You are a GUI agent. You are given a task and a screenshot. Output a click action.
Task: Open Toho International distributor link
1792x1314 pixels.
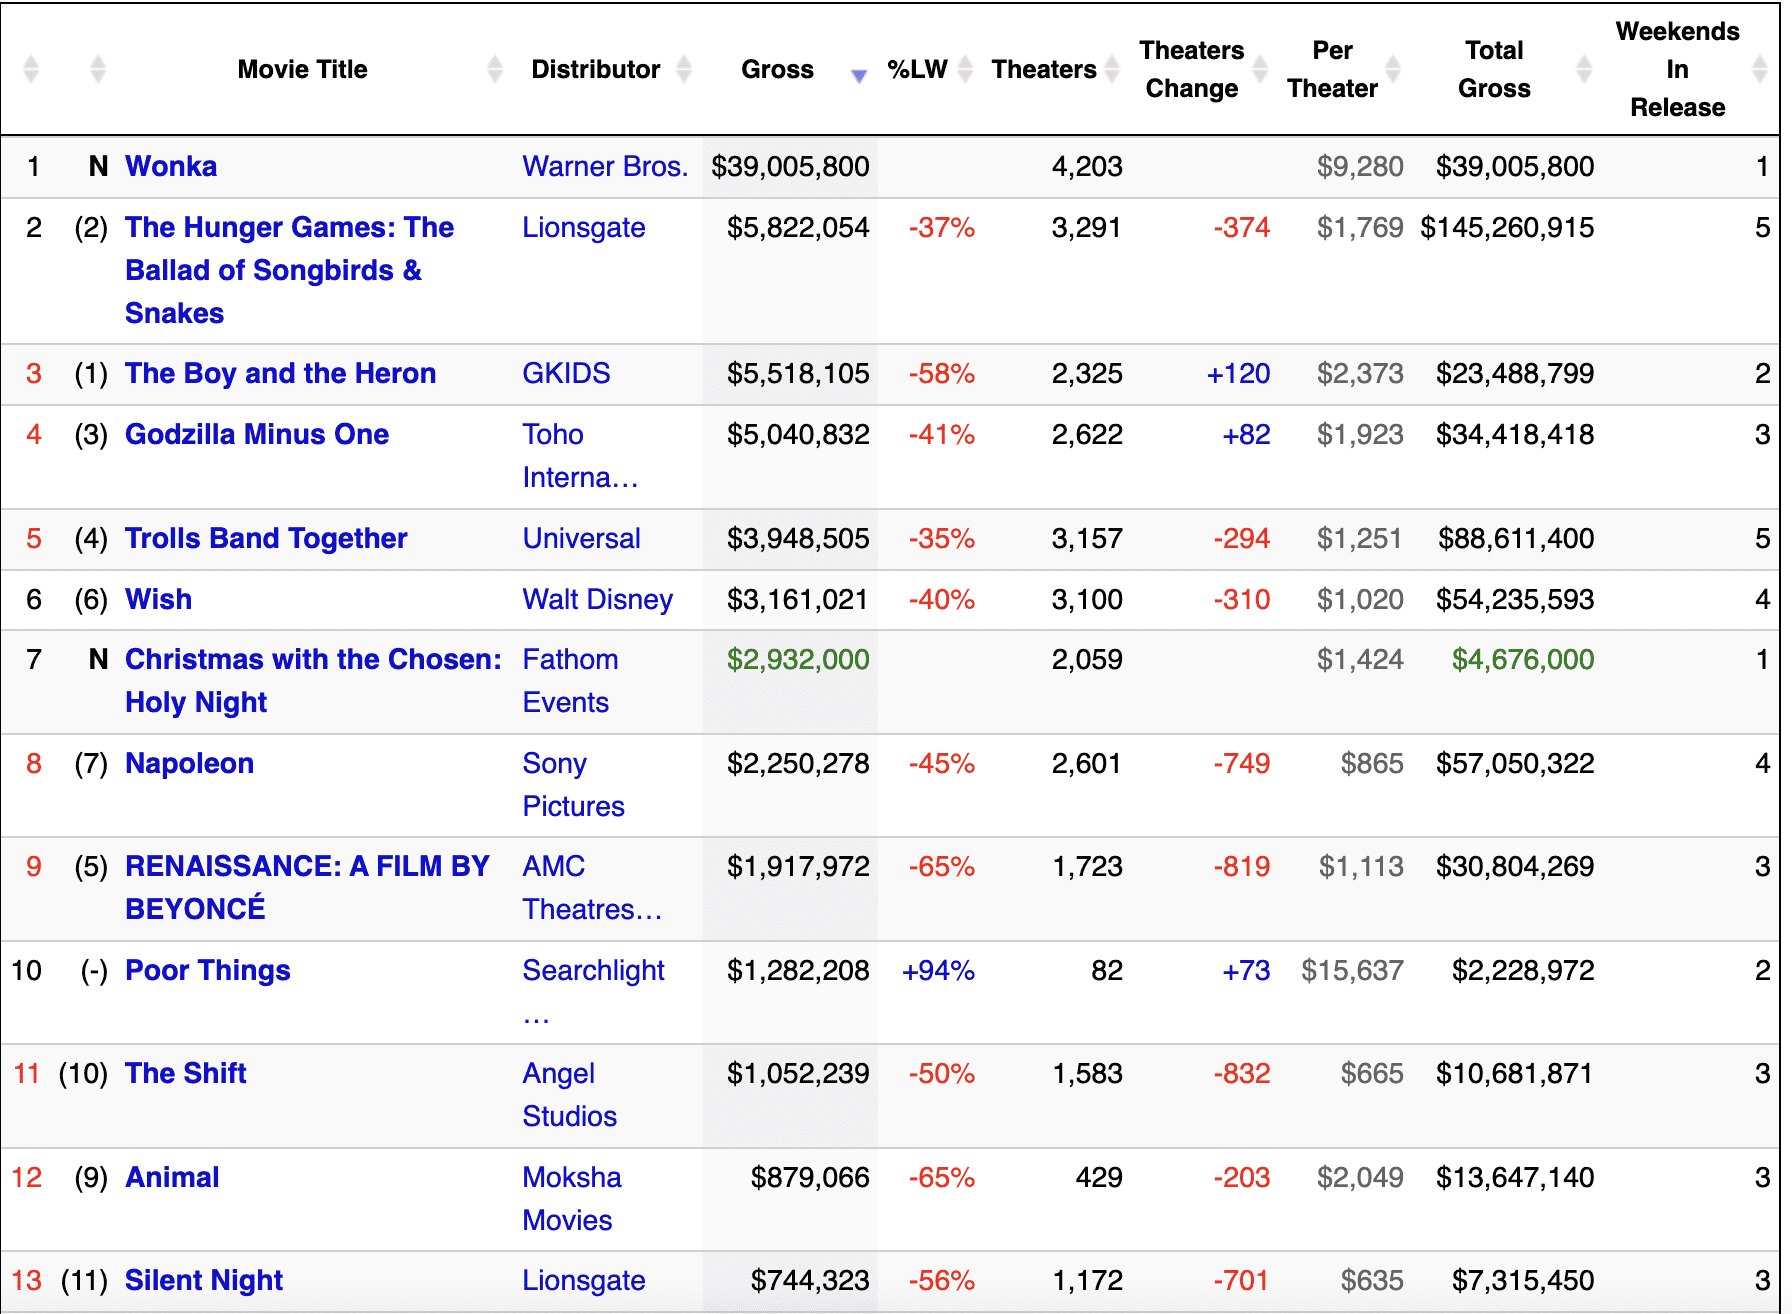[580, 456]
